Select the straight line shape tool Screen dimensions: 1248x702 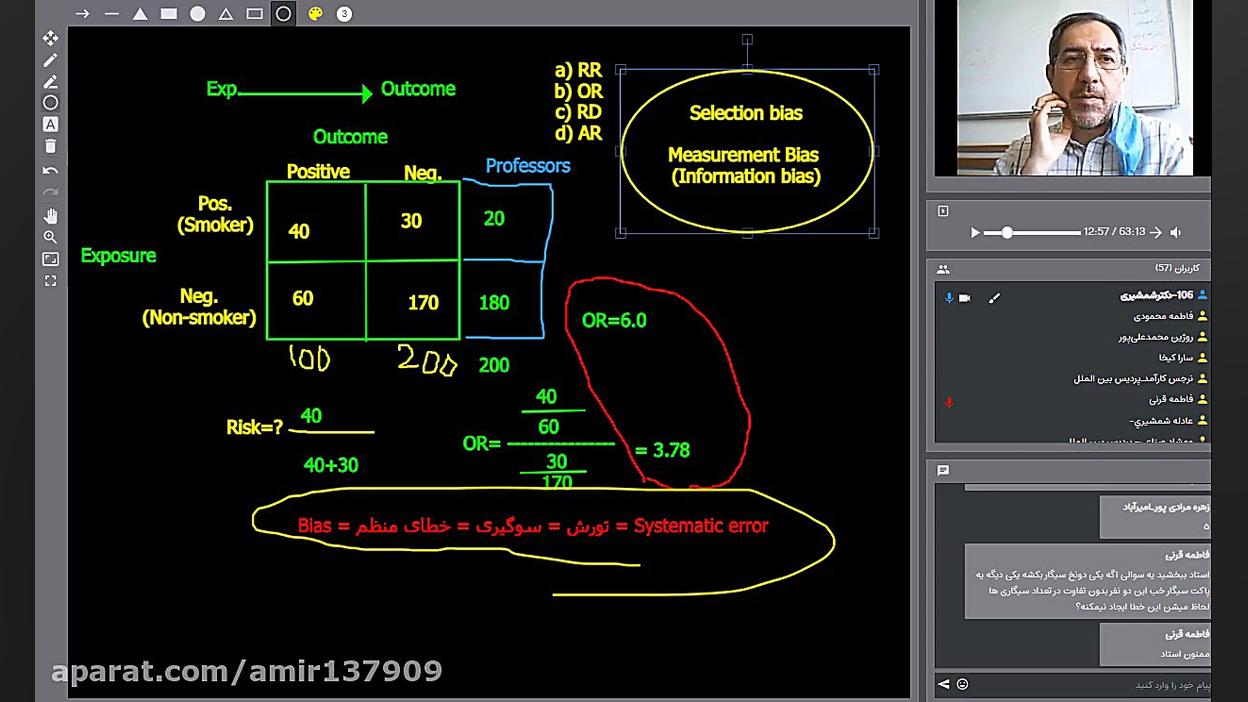(112, 14)
